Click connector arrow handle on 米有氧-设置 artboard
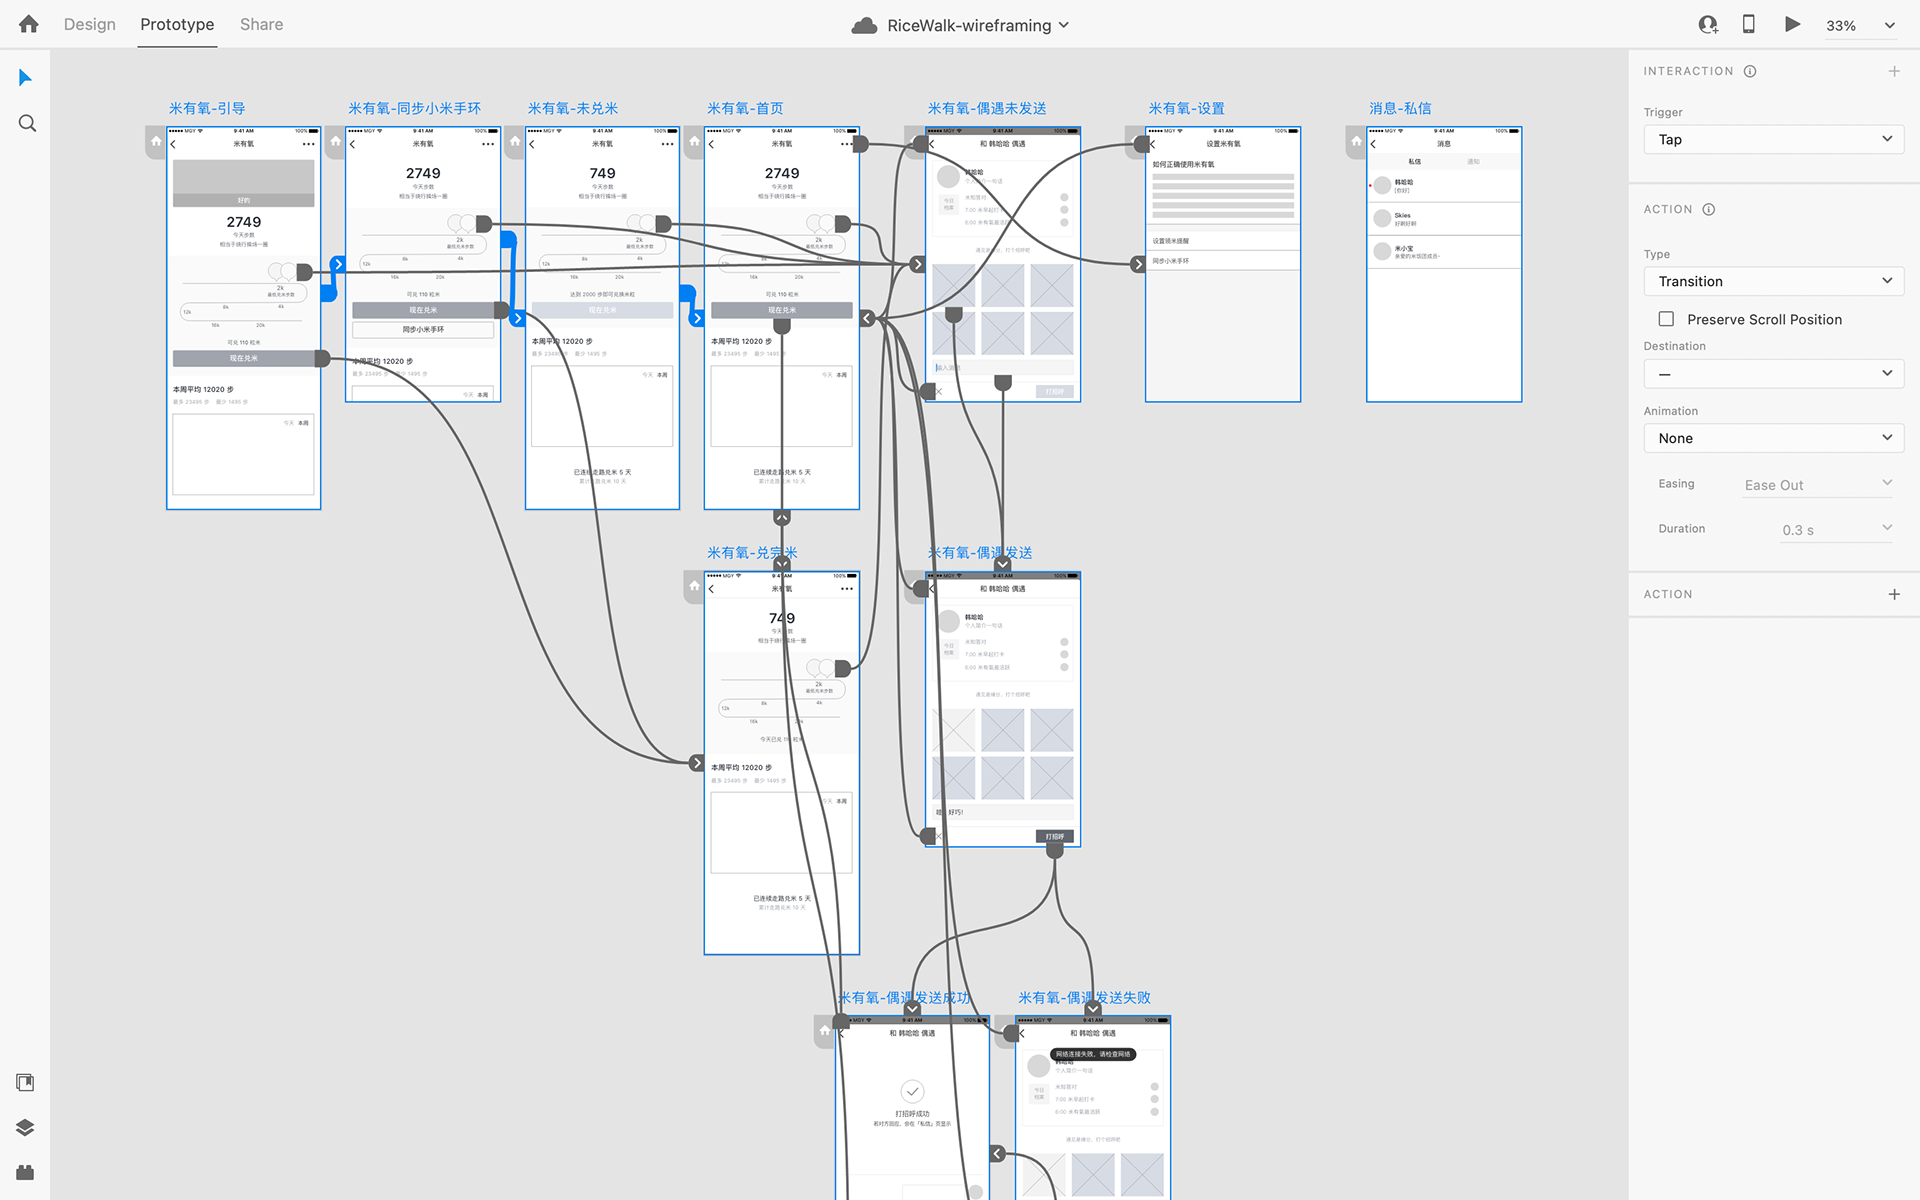This screenshot has height=1200, width=1920. click(1138, 265)
